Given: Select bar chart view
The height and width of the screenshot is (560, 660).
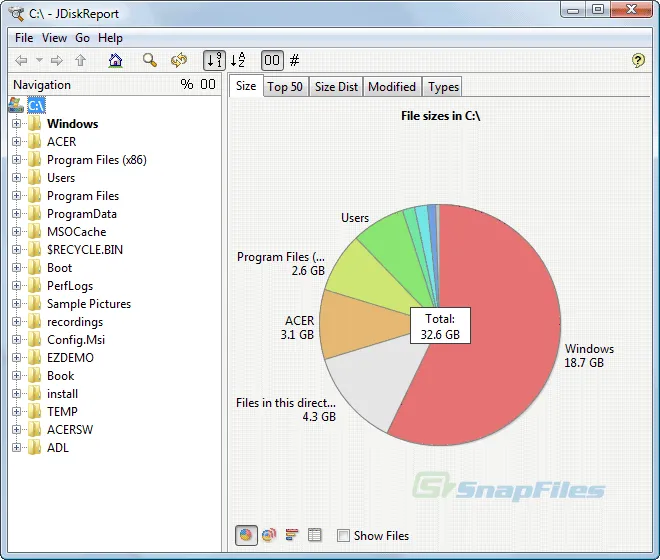Looking at the screenshot, I should 292,535.
